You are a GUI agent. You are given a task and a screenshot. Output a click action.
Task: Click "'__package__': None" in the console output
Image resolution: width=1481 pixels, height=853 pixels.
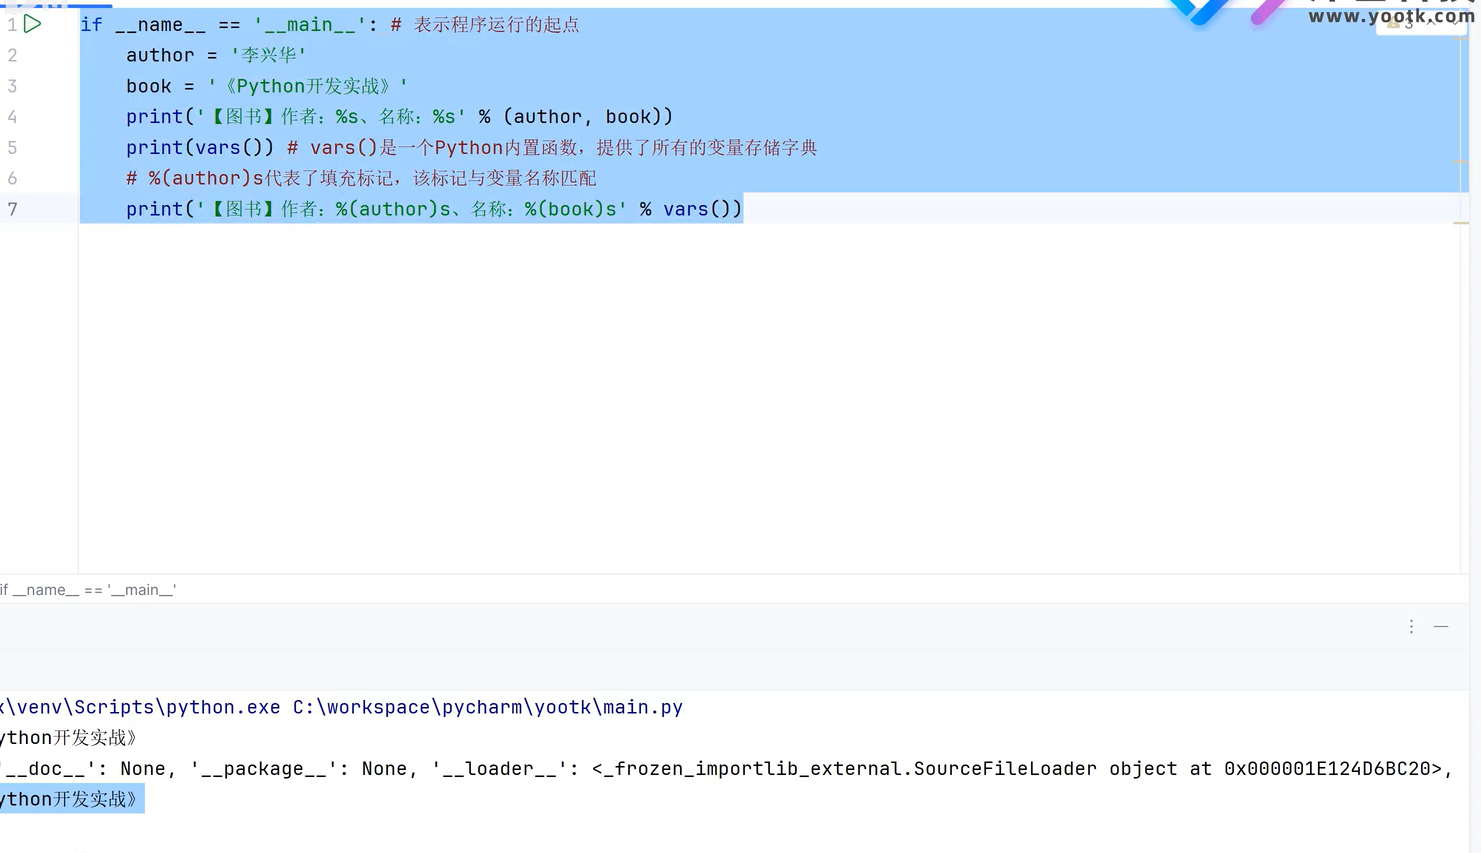pyautogui.click(x=299, y=769)
